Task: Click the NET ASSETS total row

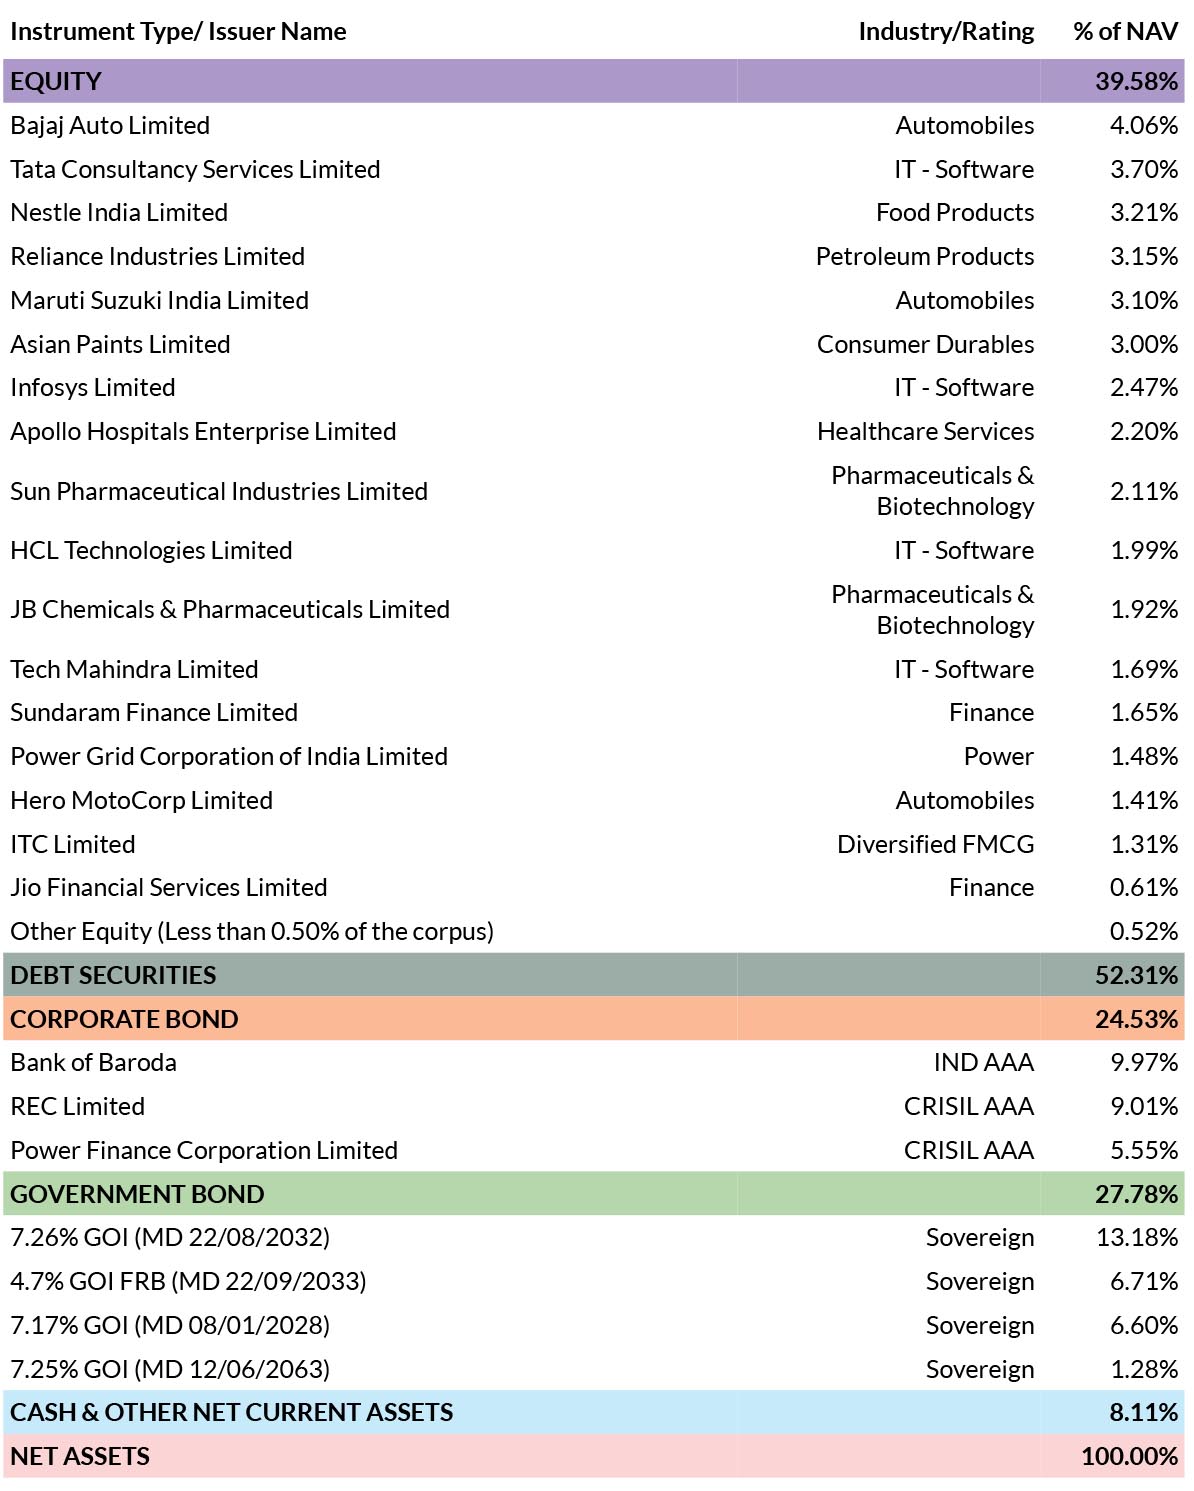Action: [594, 1456]
